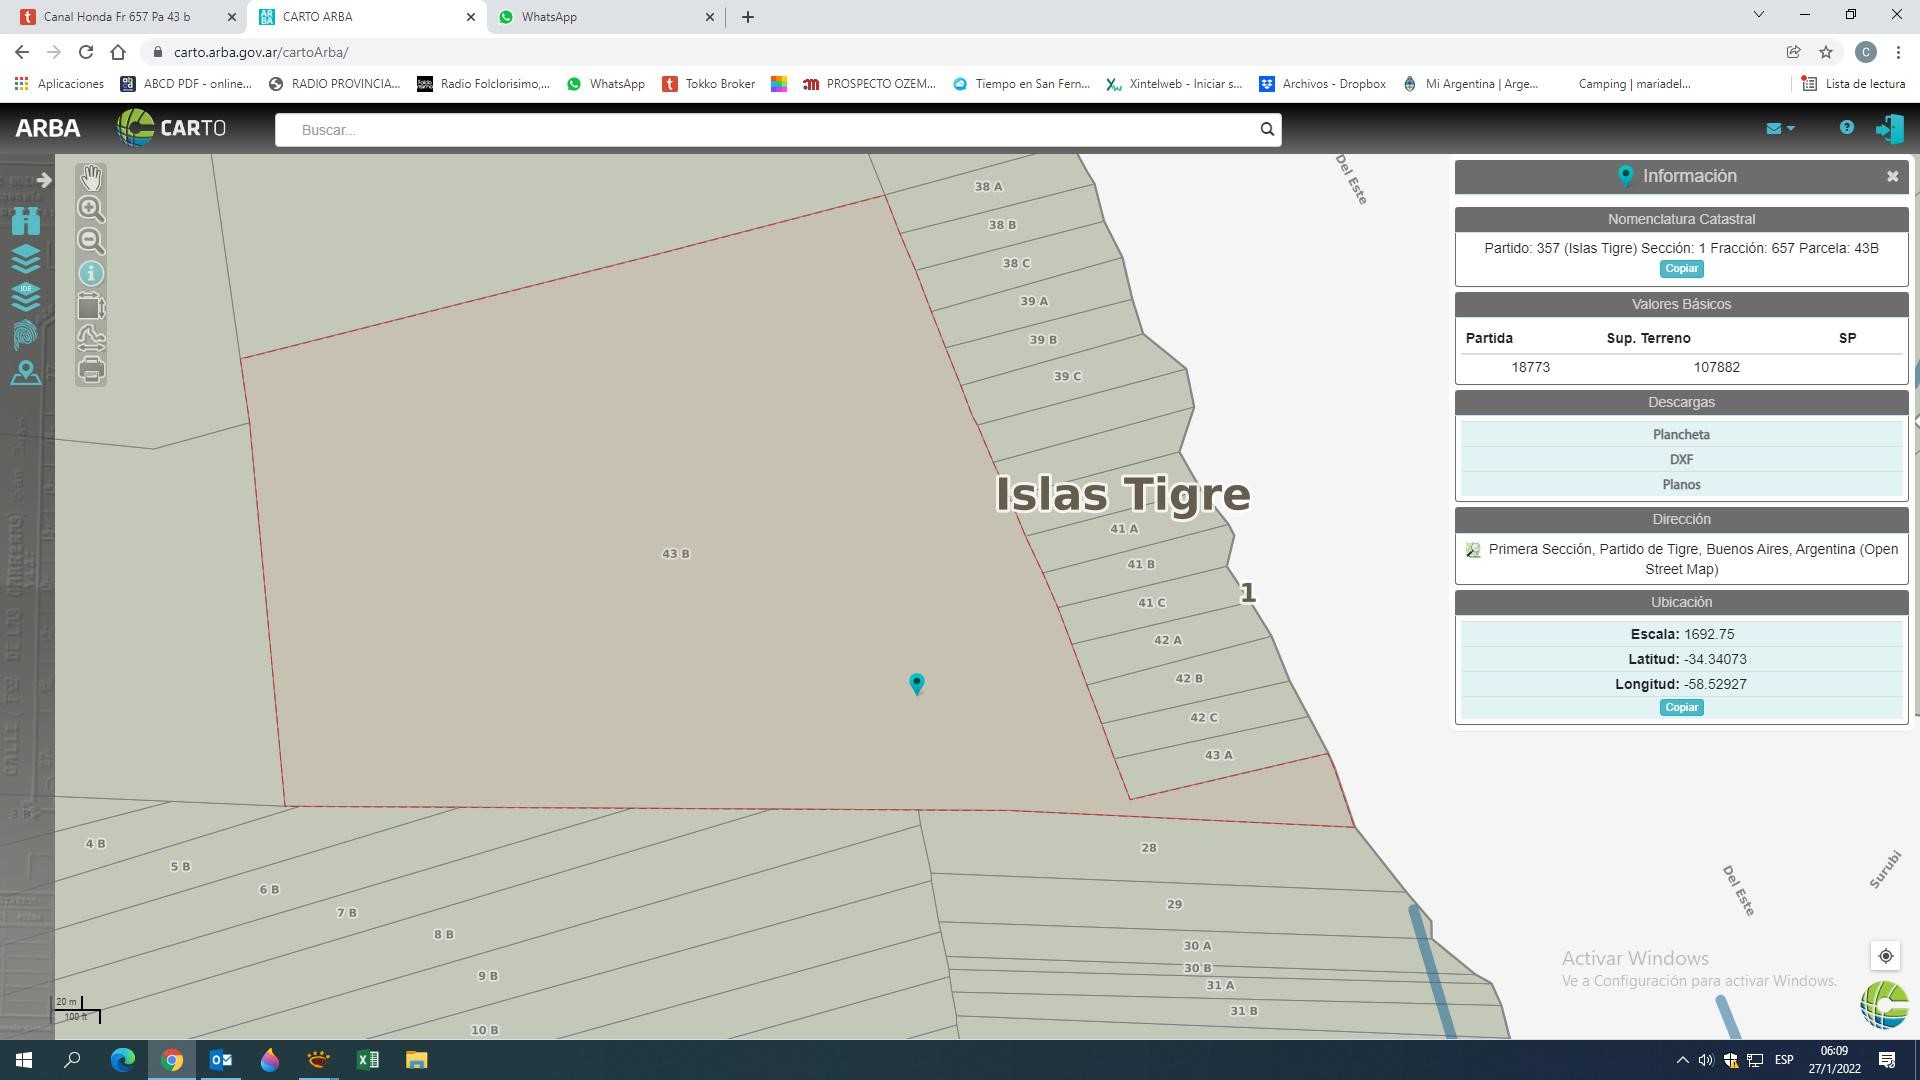This screenshot has width=1920, height=1080.
Task: Select the pan hand tool
Action: click(91, 178)
